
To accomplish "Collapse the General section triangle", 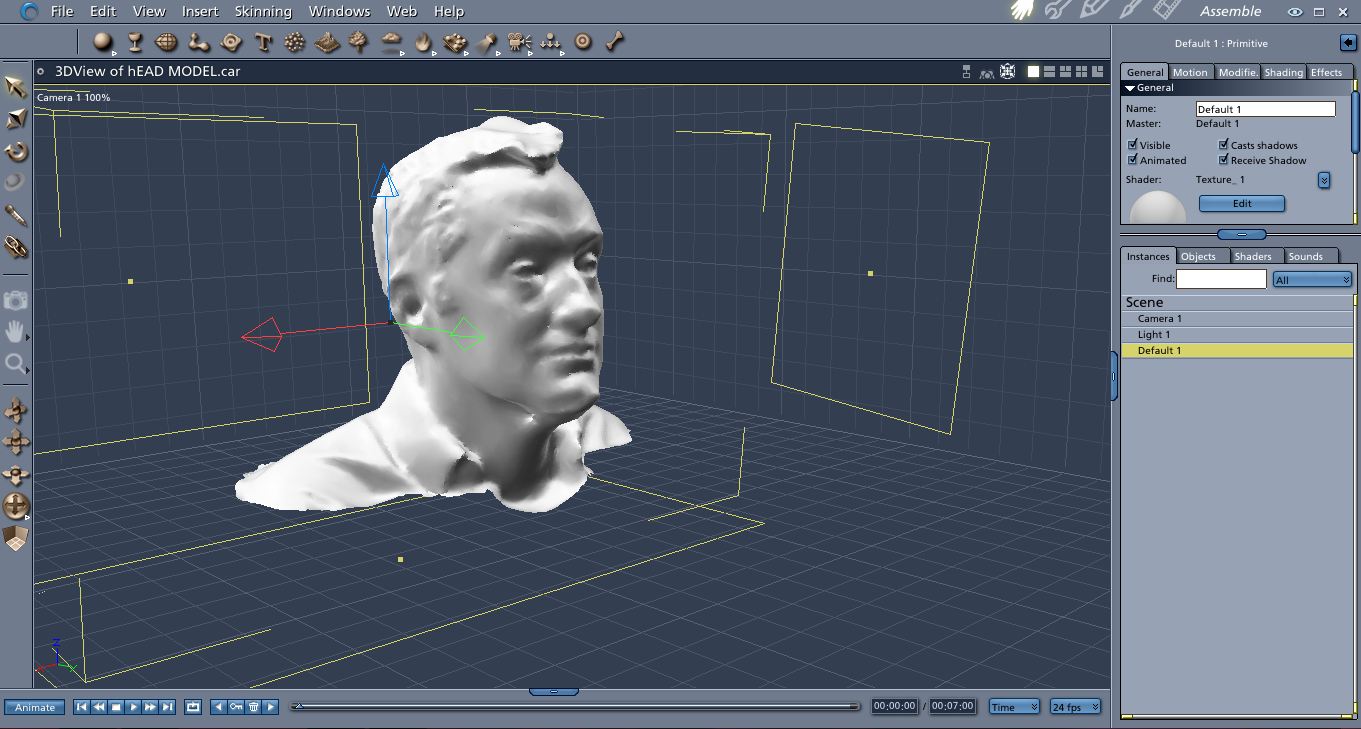I will tap(1130, 88).
